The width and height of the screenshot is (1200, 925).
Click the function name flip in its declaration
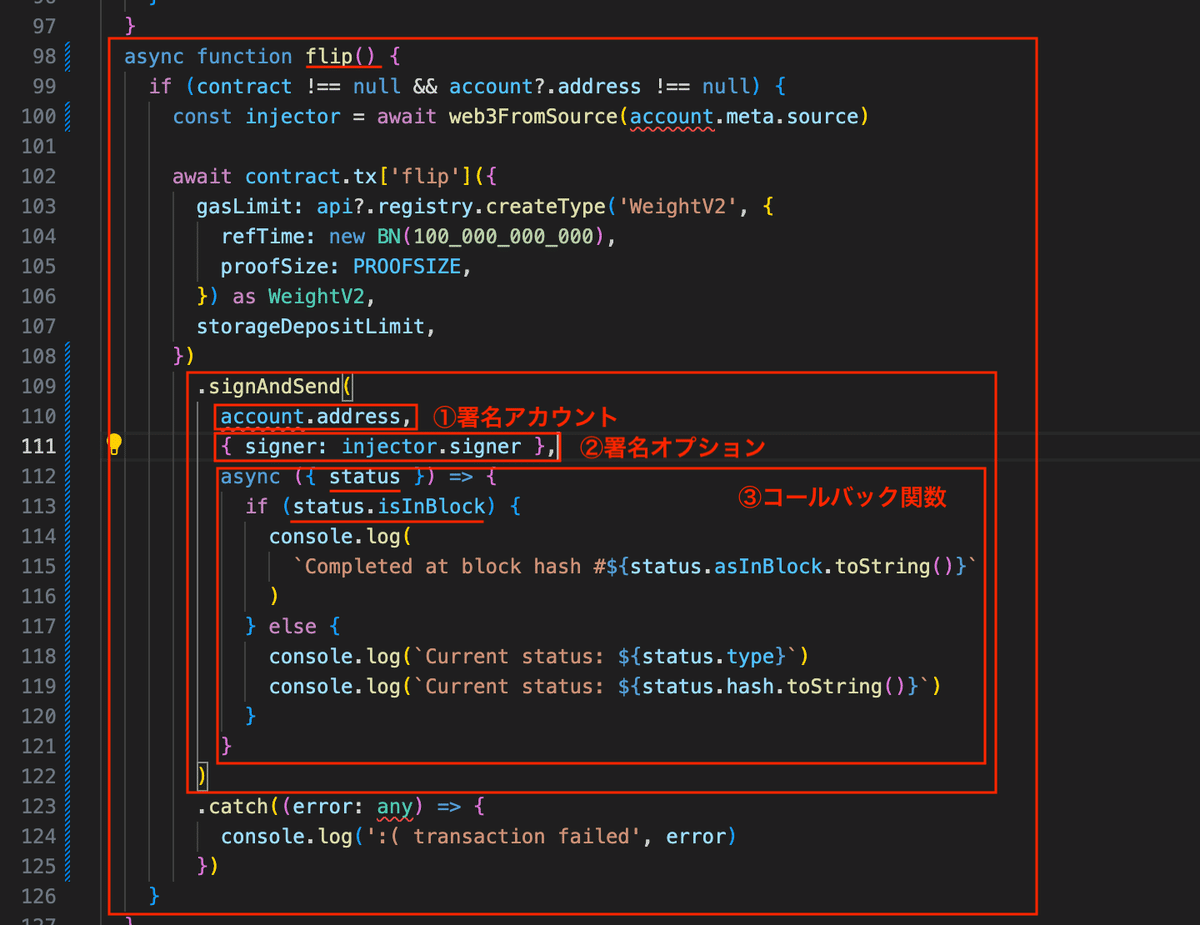[x=329, y=56]
